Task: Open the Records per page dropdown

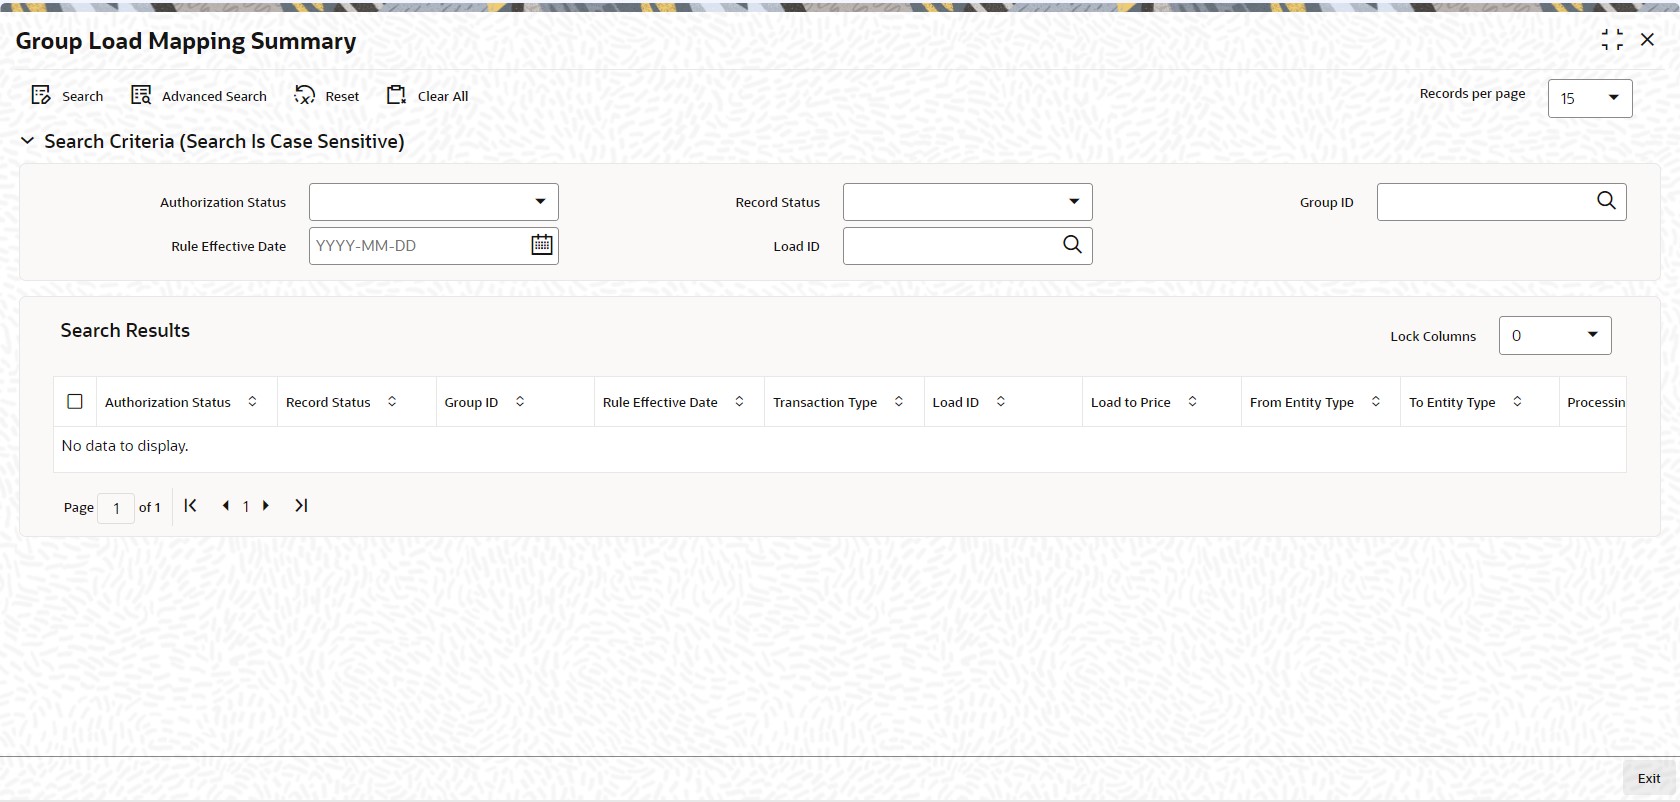Action: 1590,98
